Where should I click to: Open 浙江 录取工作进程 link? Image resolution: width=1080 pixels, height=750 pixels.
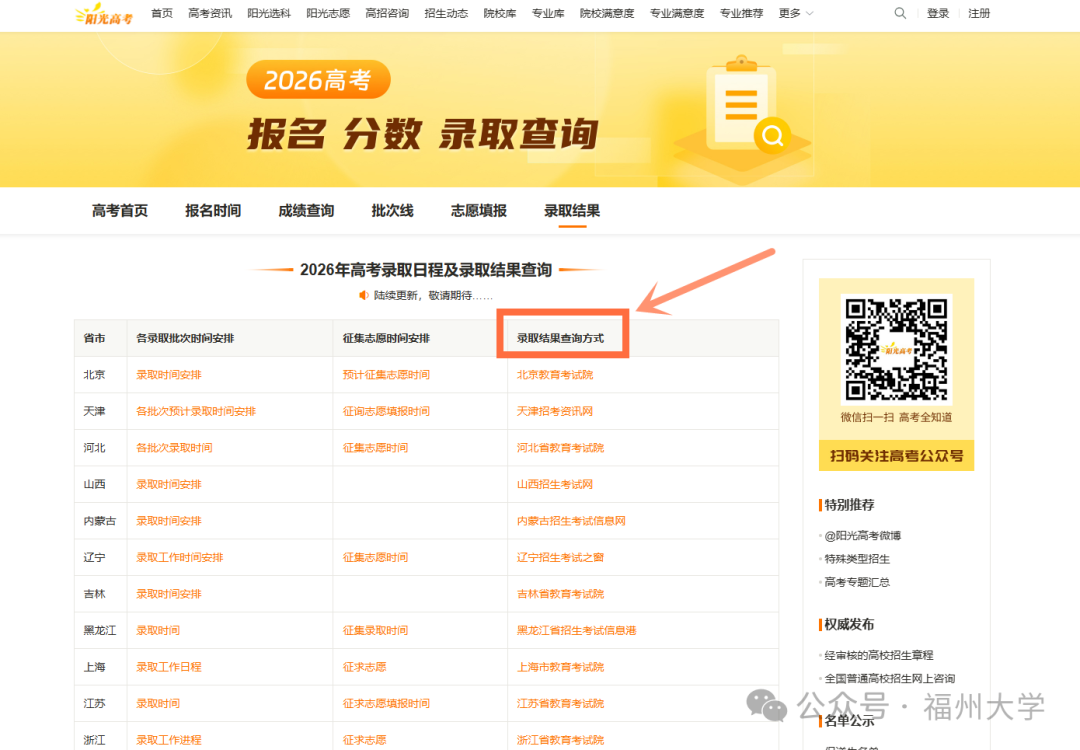tap(169, 740)
